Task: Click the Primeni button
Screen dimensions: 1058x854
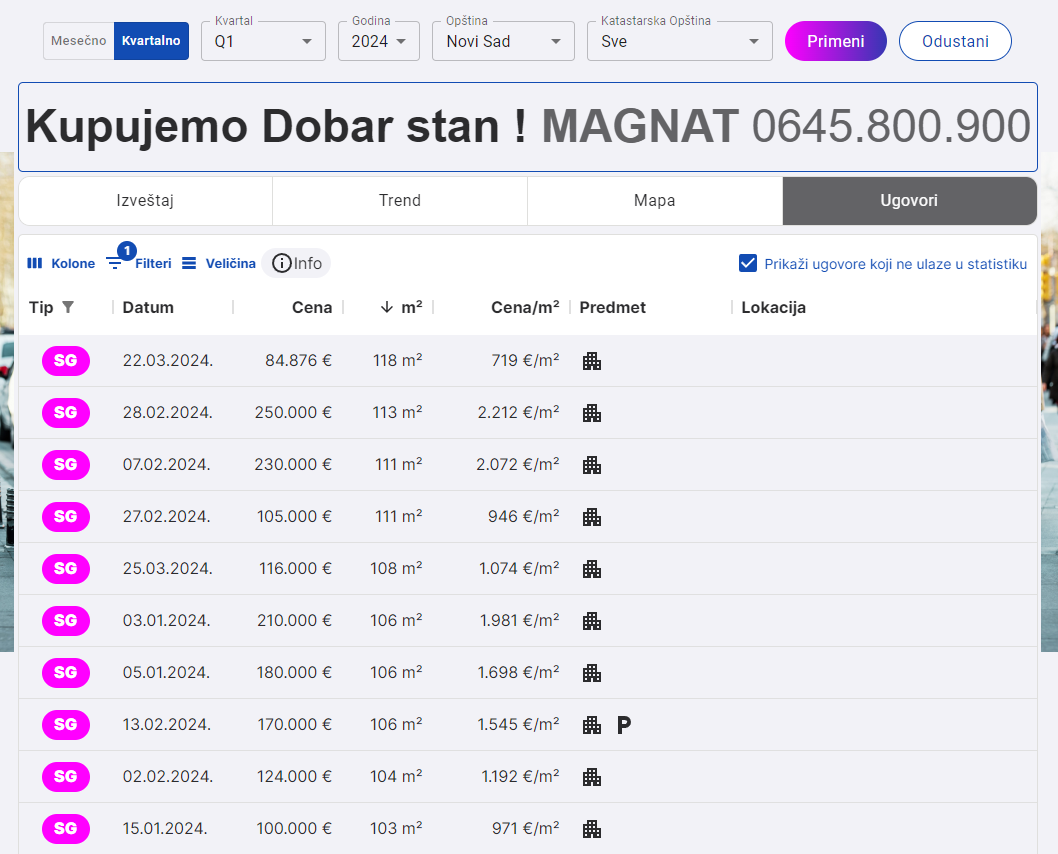Action: (x=835, y=41)
